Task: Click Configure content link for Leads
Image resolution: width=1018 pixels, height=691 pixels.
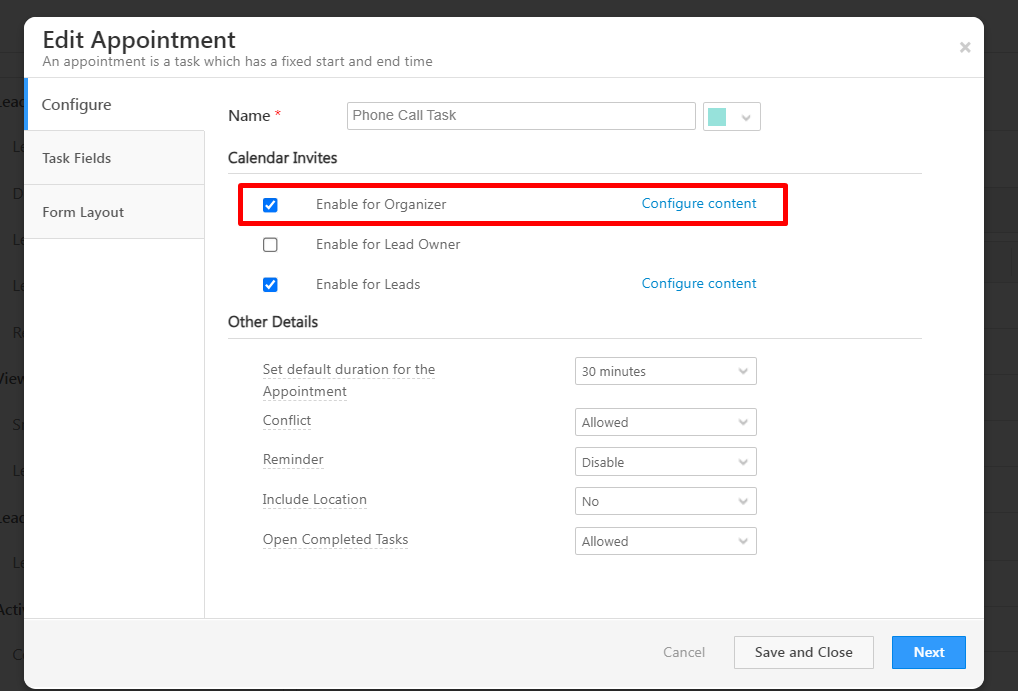Action: [699, 283]
